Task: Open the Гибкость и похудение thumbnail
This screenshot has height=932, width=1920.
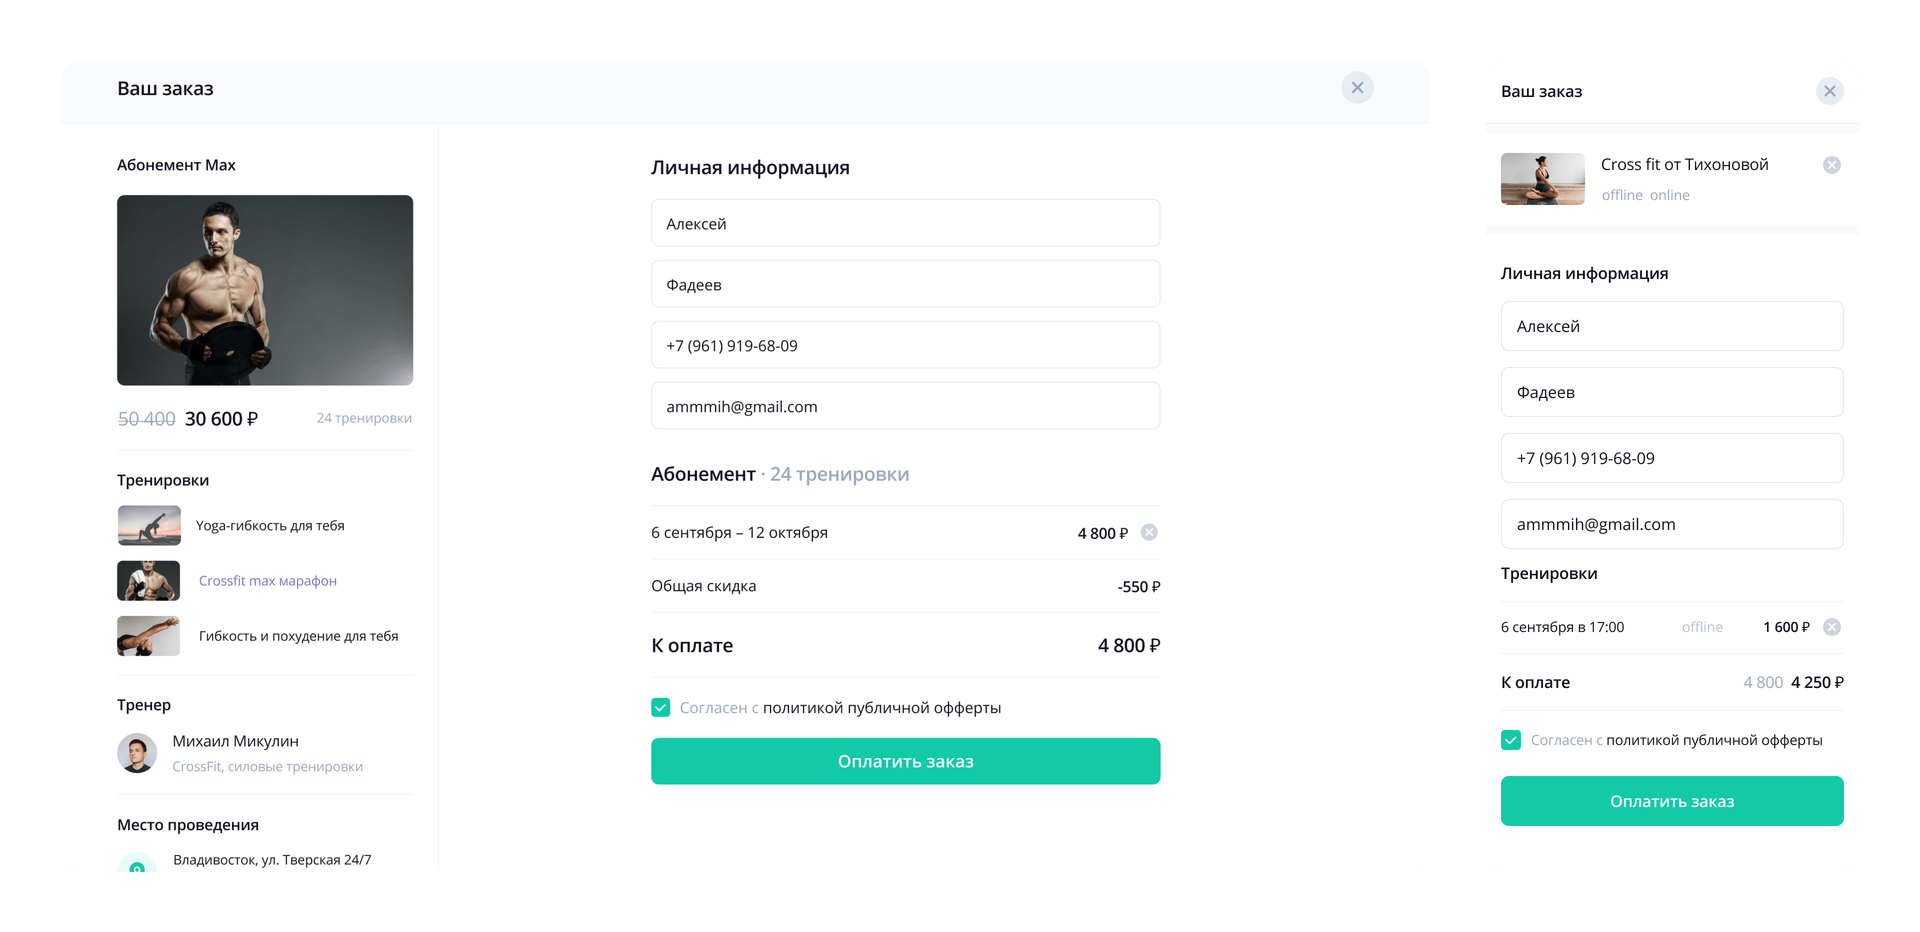Action: 149,636
